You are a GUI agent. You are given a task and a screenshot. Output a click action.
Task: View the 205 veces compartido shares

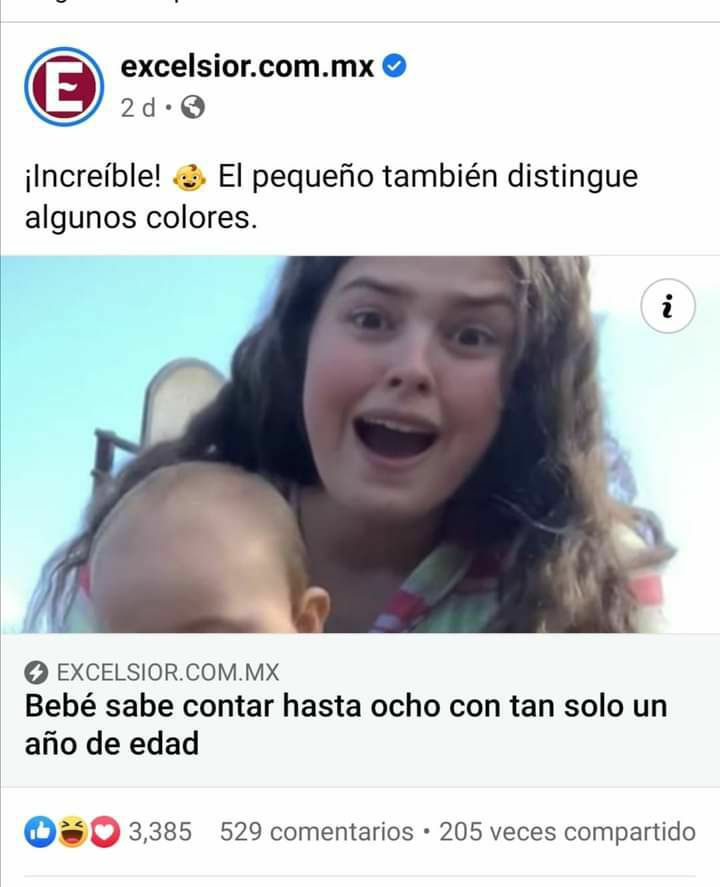(x=567, y=832)
